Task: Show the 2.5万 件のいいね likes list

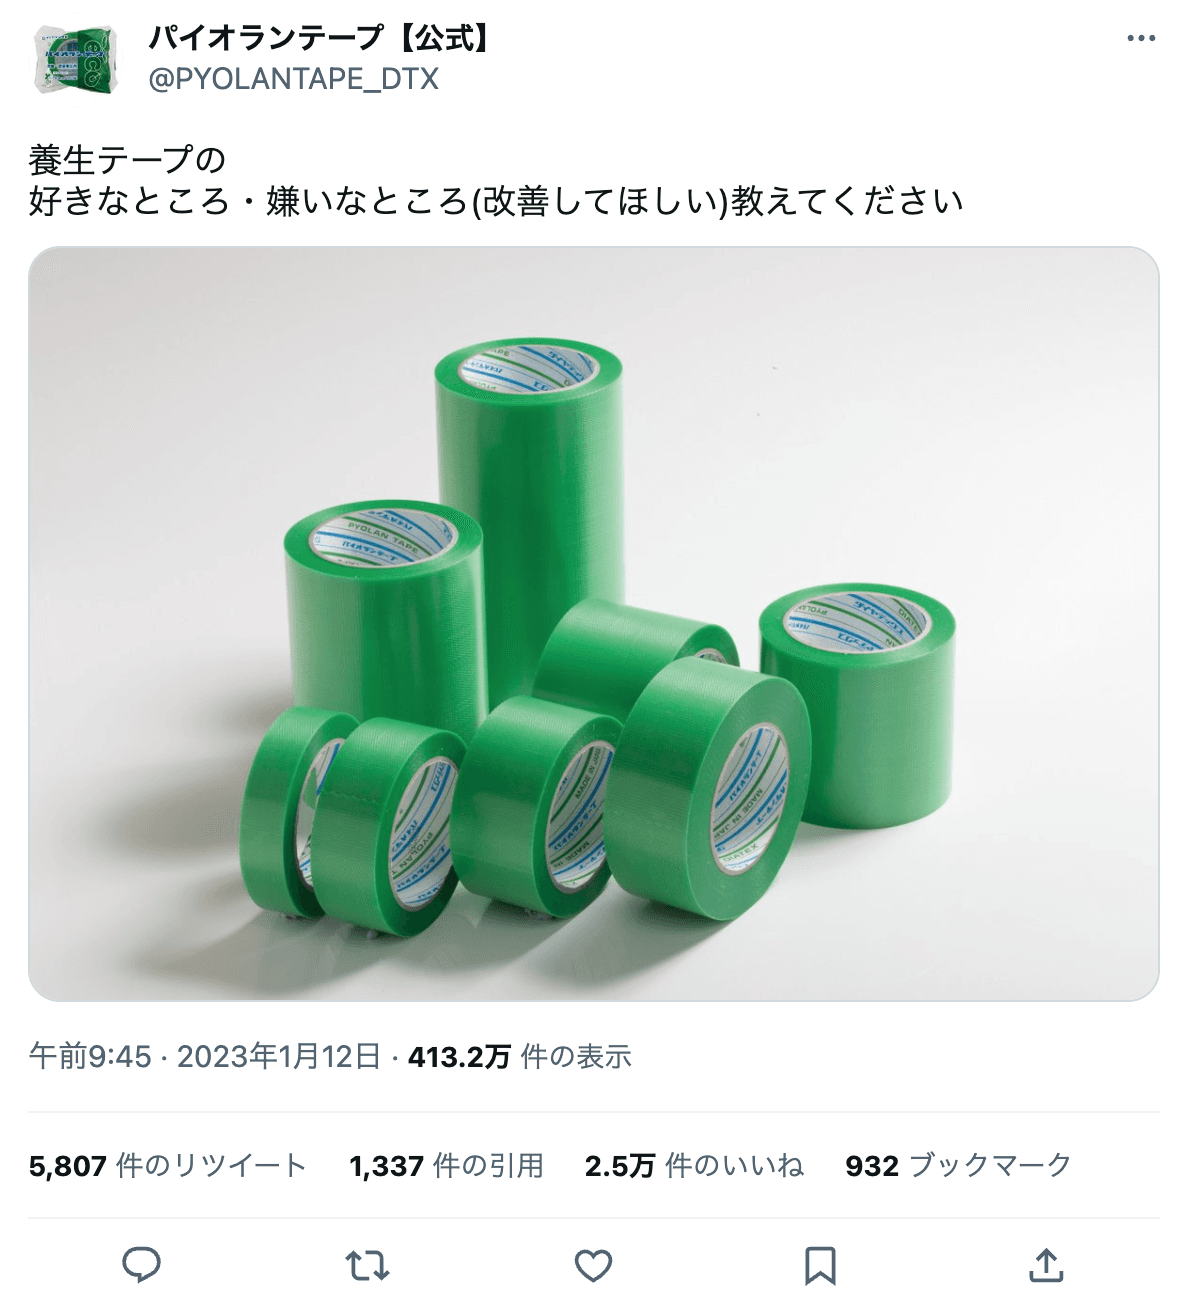Action: coord(694,1165)
